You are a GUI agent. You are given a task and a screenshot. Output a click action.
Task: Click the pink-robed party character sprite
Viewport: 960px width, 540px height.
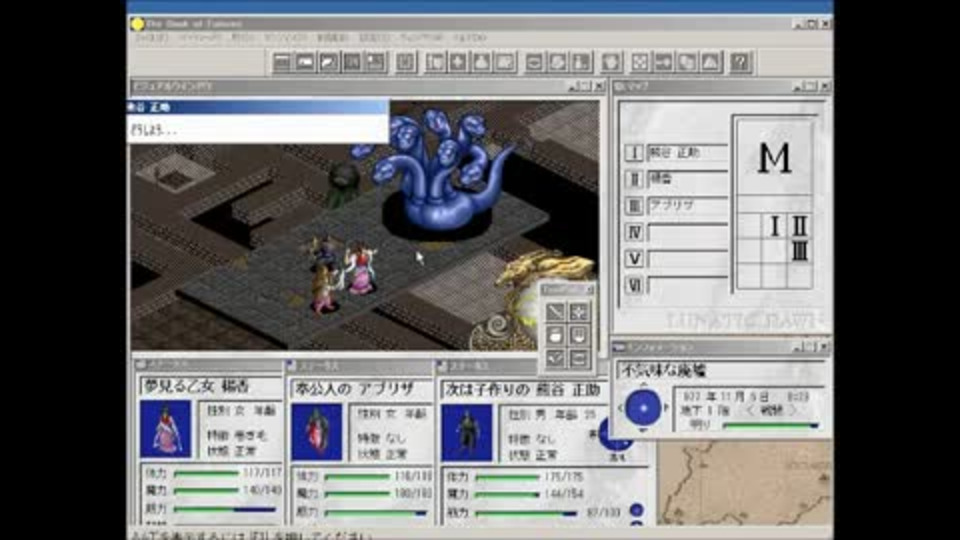361,269
